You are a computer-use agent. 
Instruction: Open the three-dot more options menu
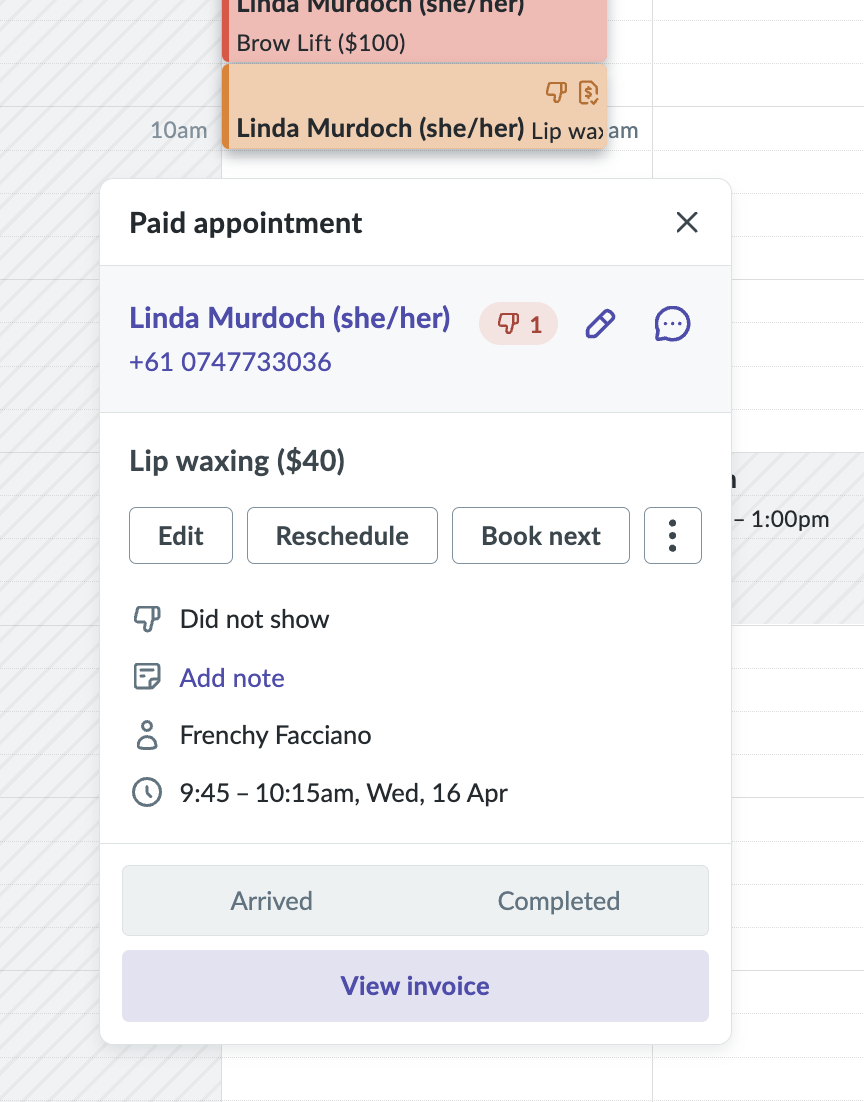click(672, 536)
